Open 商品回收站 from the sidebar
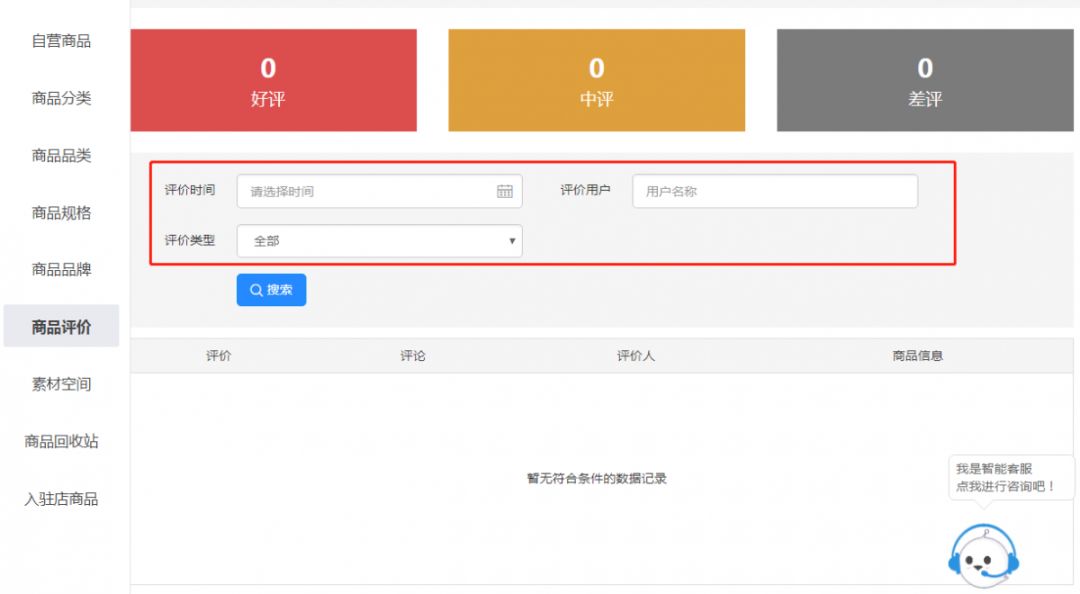Viewport: 1080px width, 594px height. point(60,441)
